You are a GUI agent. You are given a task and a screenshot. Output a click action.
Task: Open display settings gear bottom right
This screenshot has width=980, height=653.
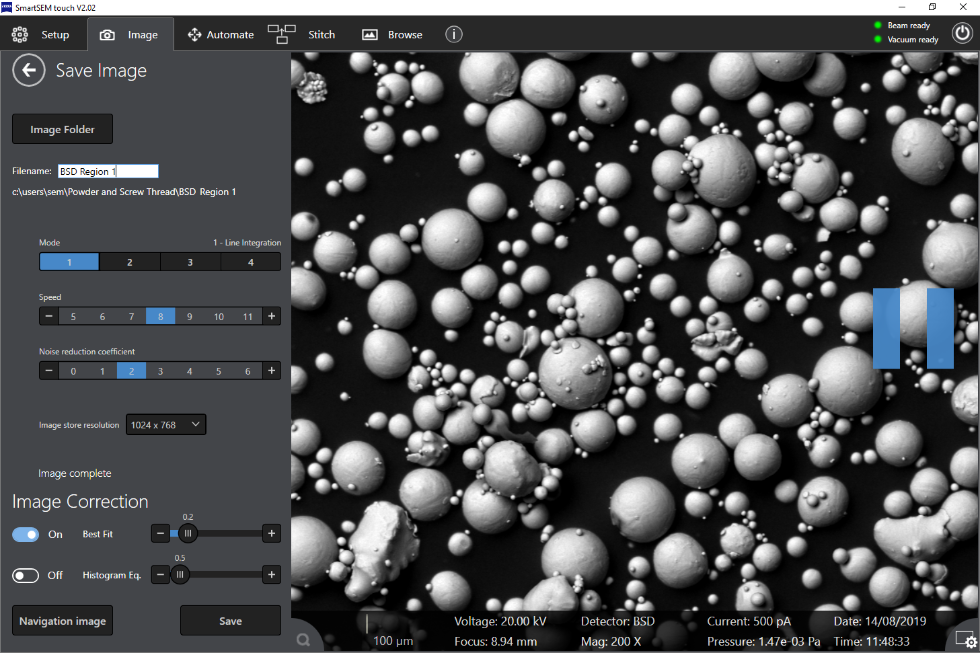tap(963, 638)
